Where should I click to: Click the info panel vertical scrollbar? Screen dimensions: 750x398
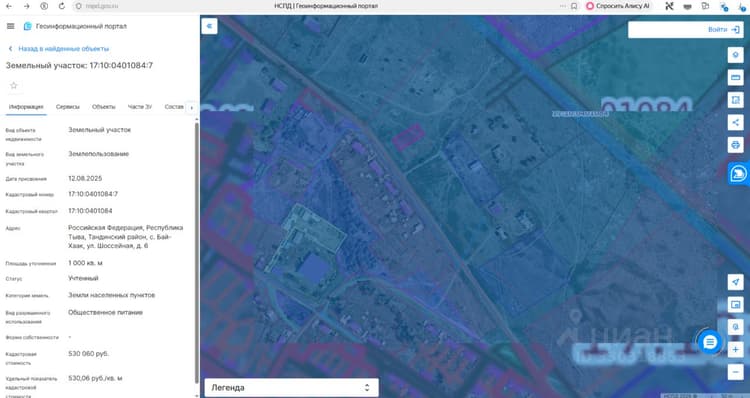[197, 253]
